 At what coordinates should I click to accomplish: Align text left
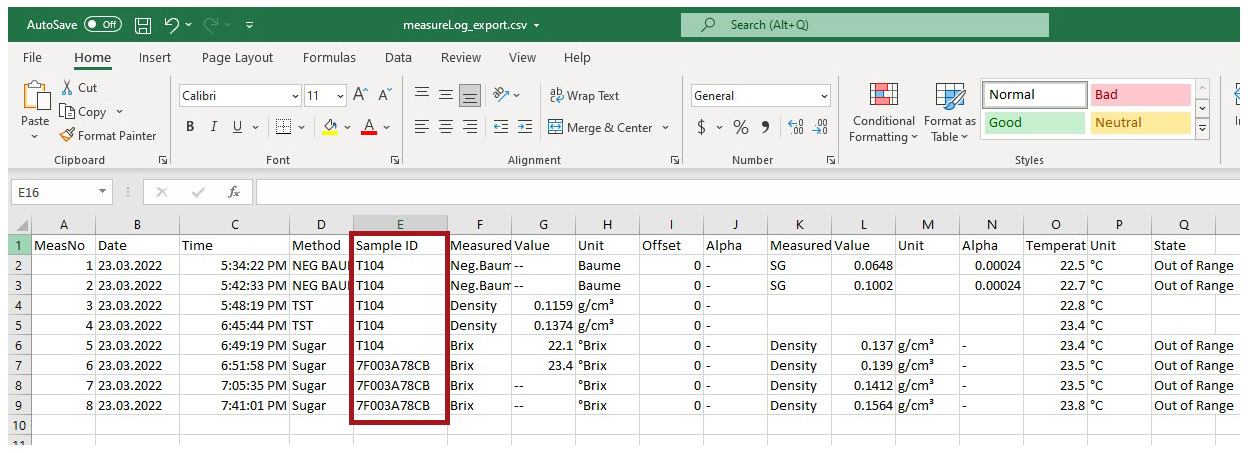point(422,127)
